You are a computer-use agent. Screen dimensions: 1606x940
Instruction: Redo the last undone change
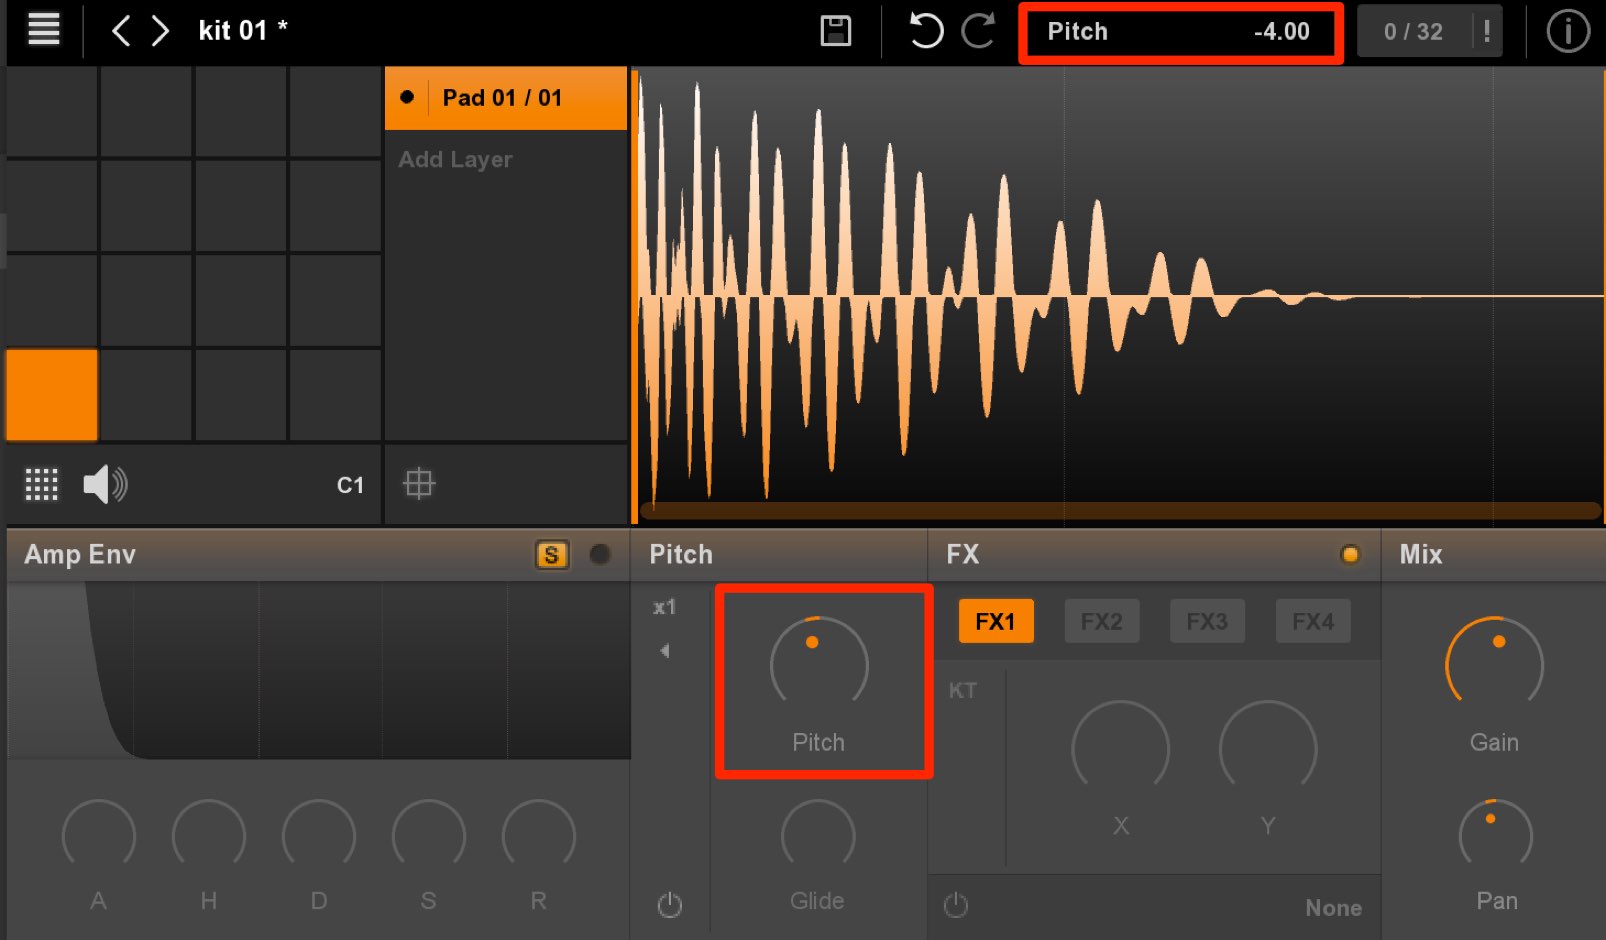(978, 30)
